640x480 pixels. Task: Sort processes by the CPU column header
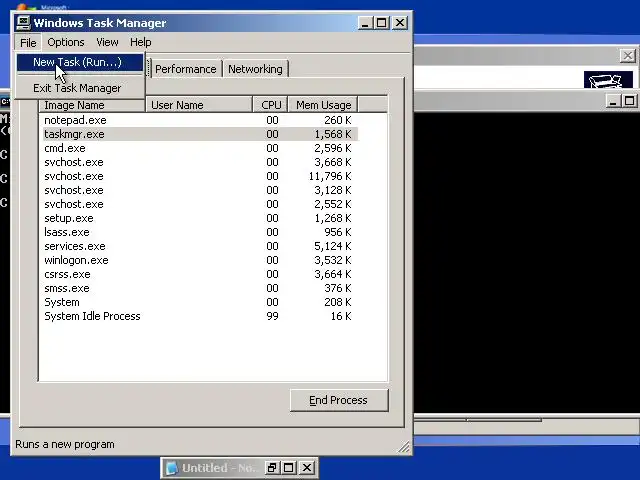(x=271, y=105)
